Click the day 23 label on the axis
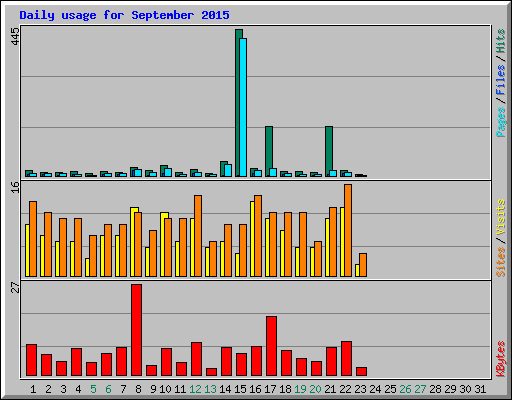The image size is (512, 400). coord(360,389)
